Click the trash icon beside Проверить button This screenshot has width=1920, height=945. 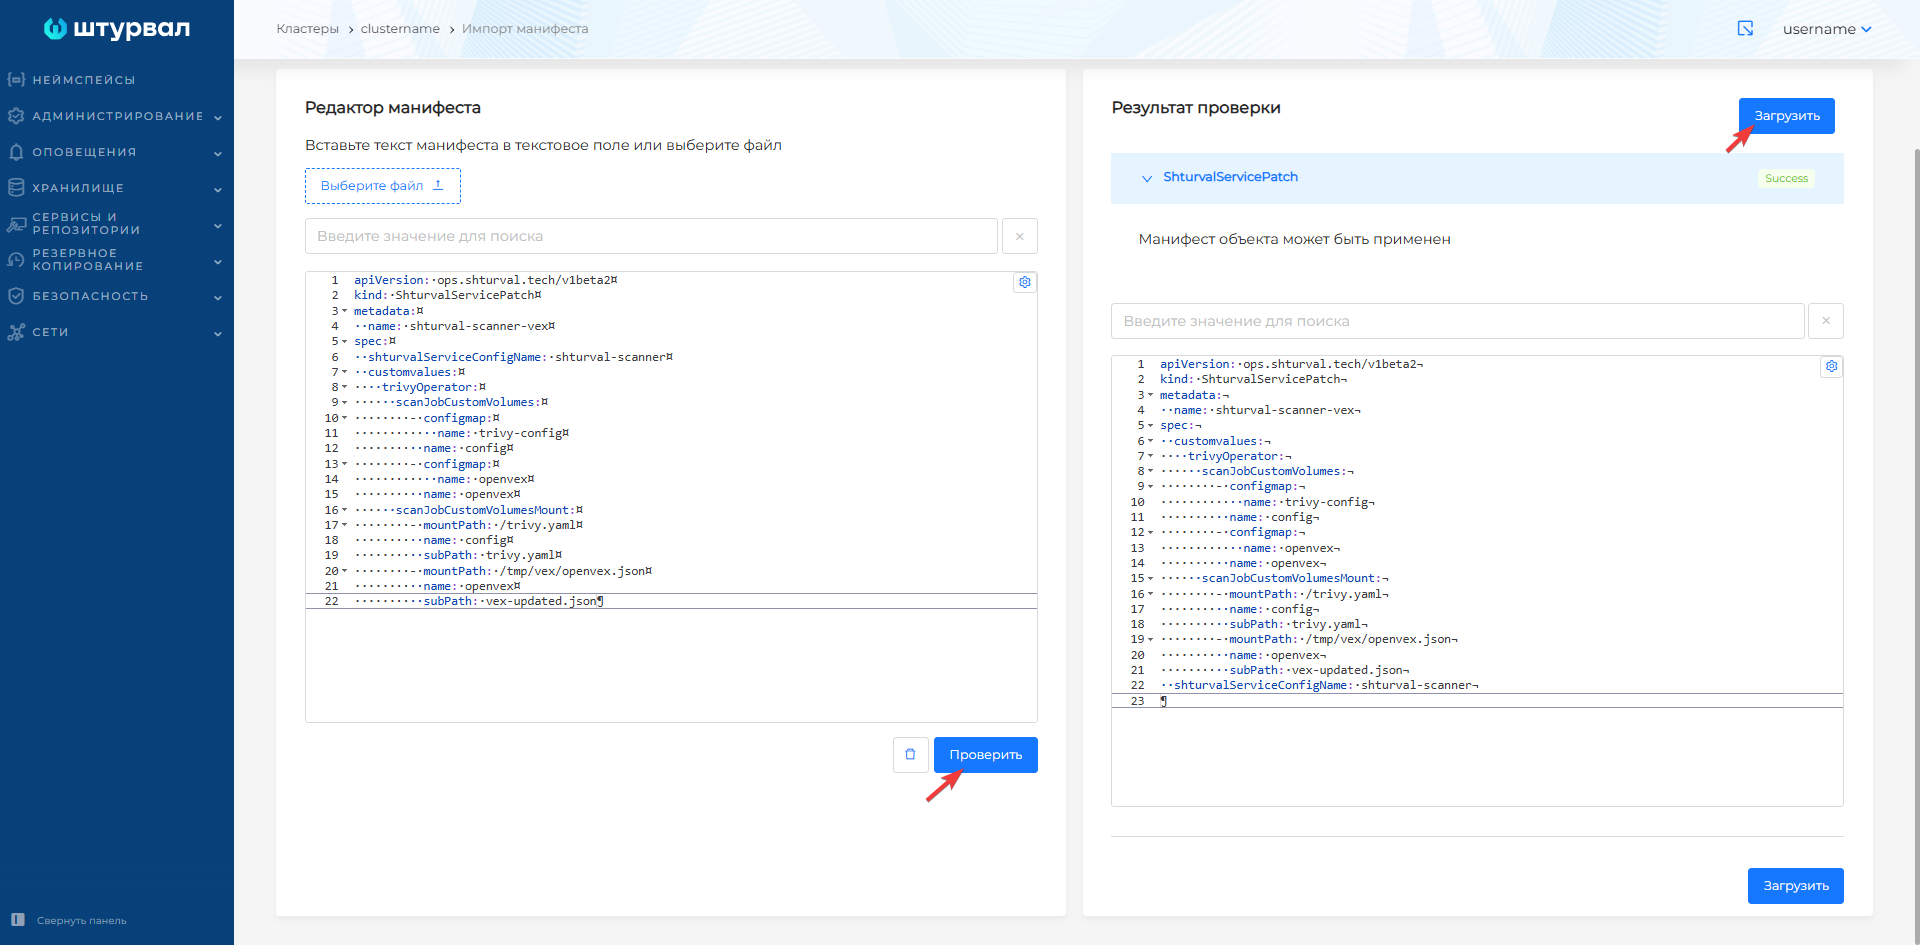pos(910,755)
